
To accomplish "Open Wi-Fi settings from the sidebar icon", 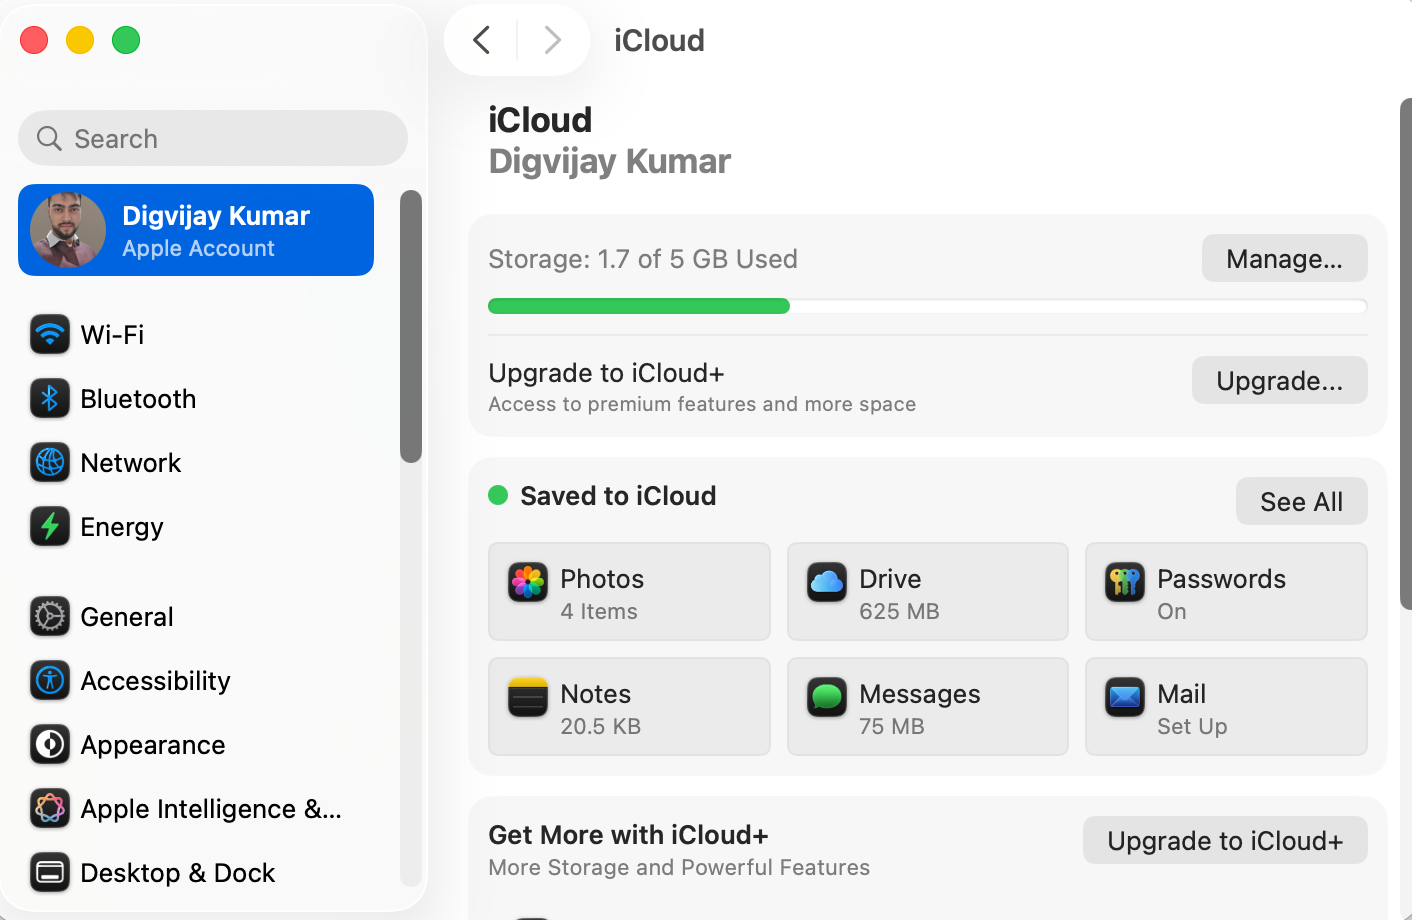I will click(x=50, y=334).
